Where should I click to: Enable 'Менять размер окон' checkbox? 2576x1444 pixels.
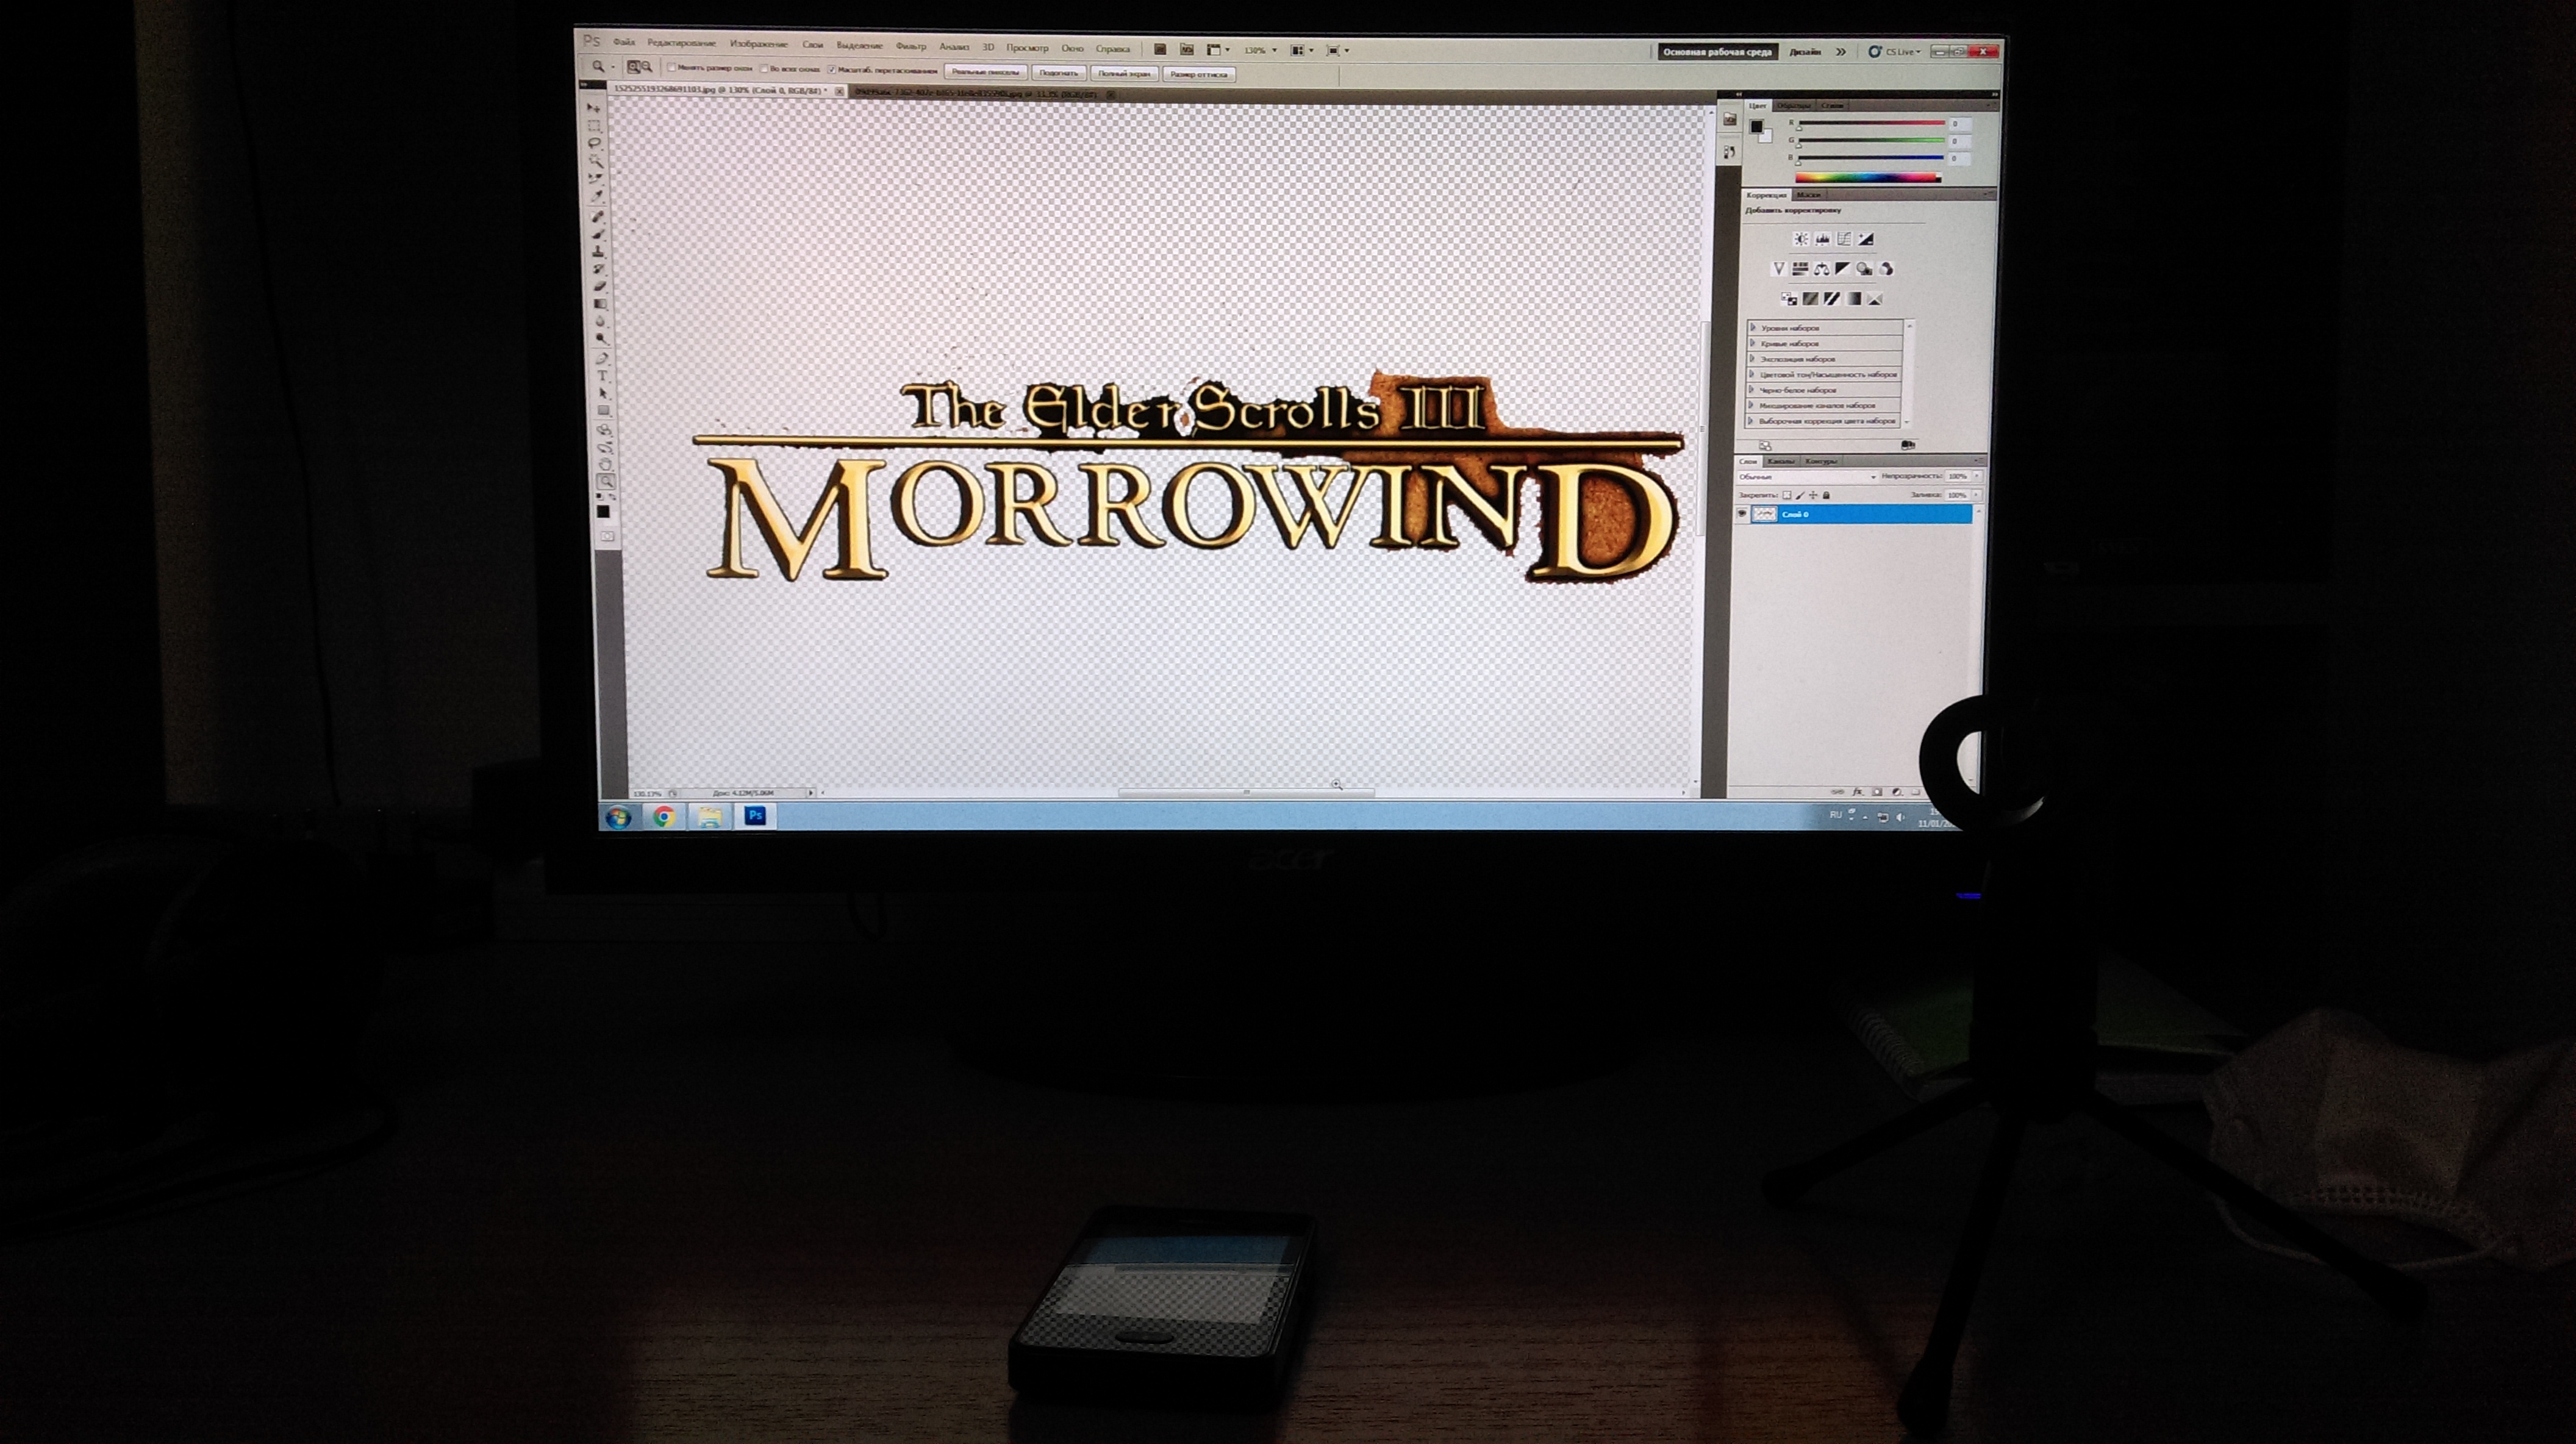click(x=672, y=68)
